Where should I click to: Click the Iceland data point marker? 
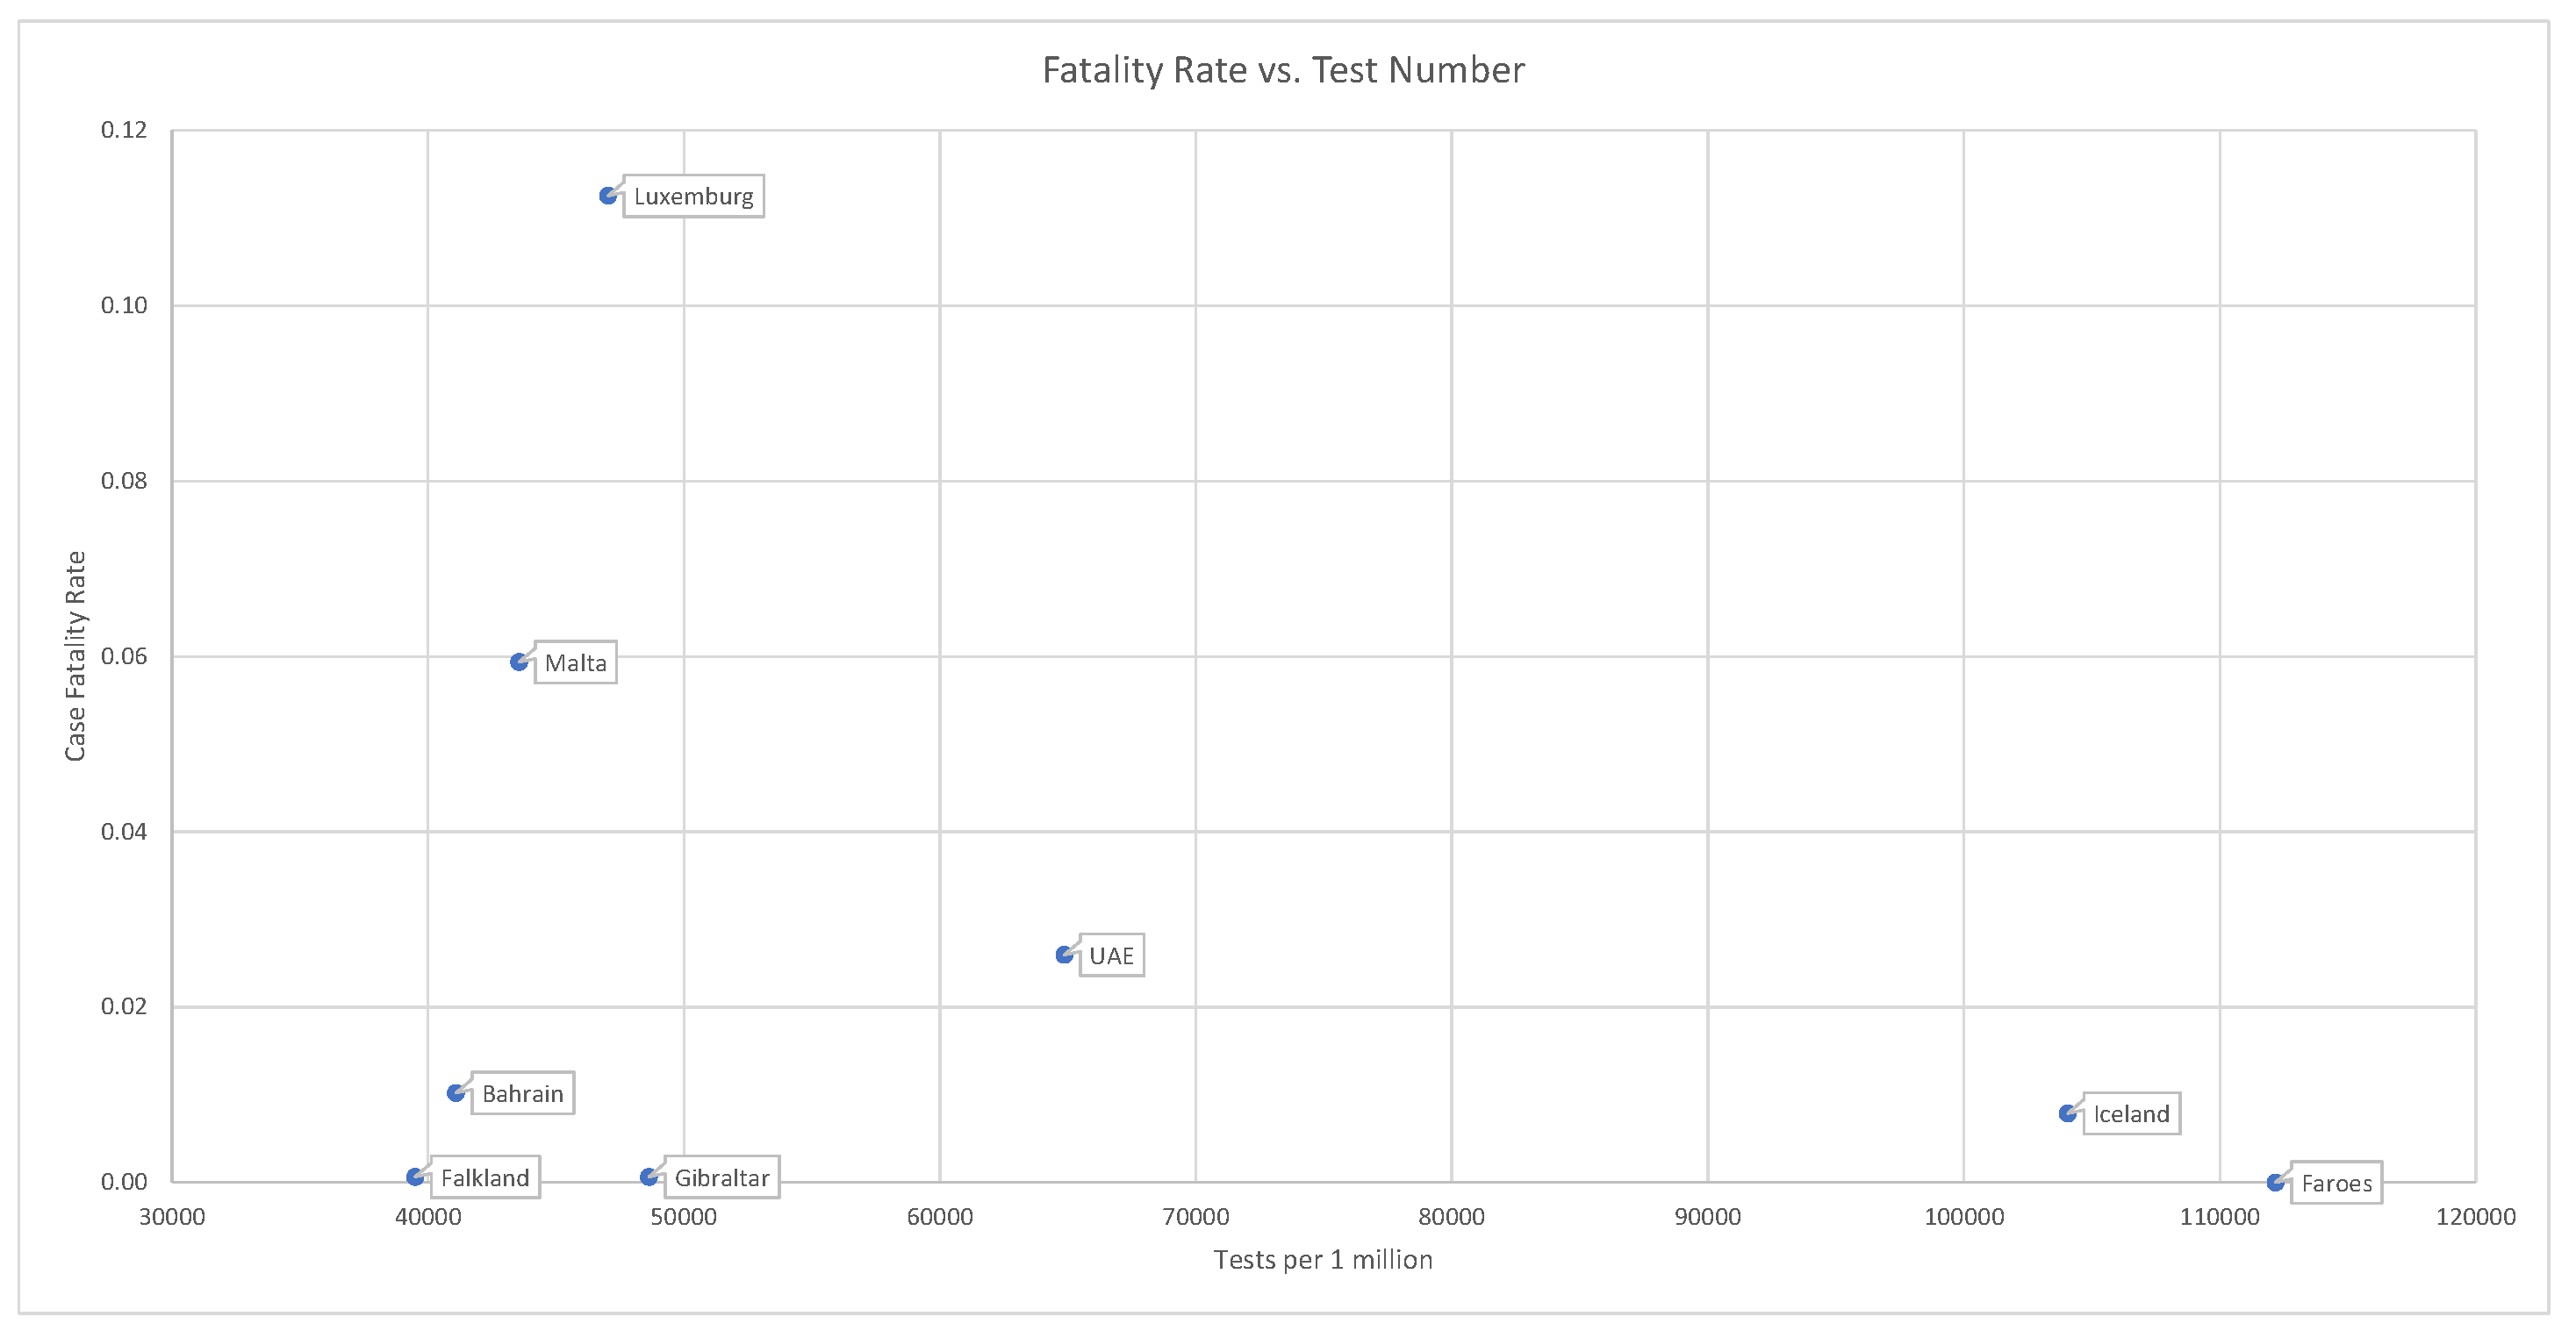2067,1114
